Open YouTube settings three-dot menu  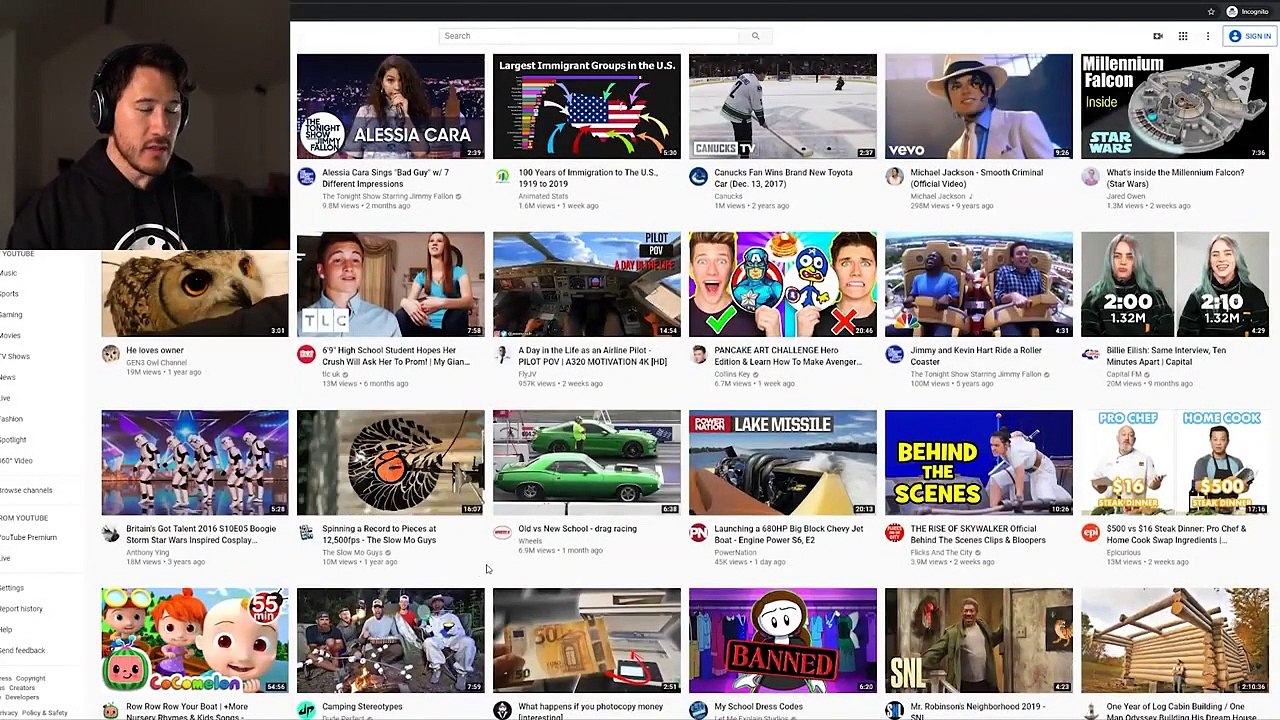point(1208,36)
